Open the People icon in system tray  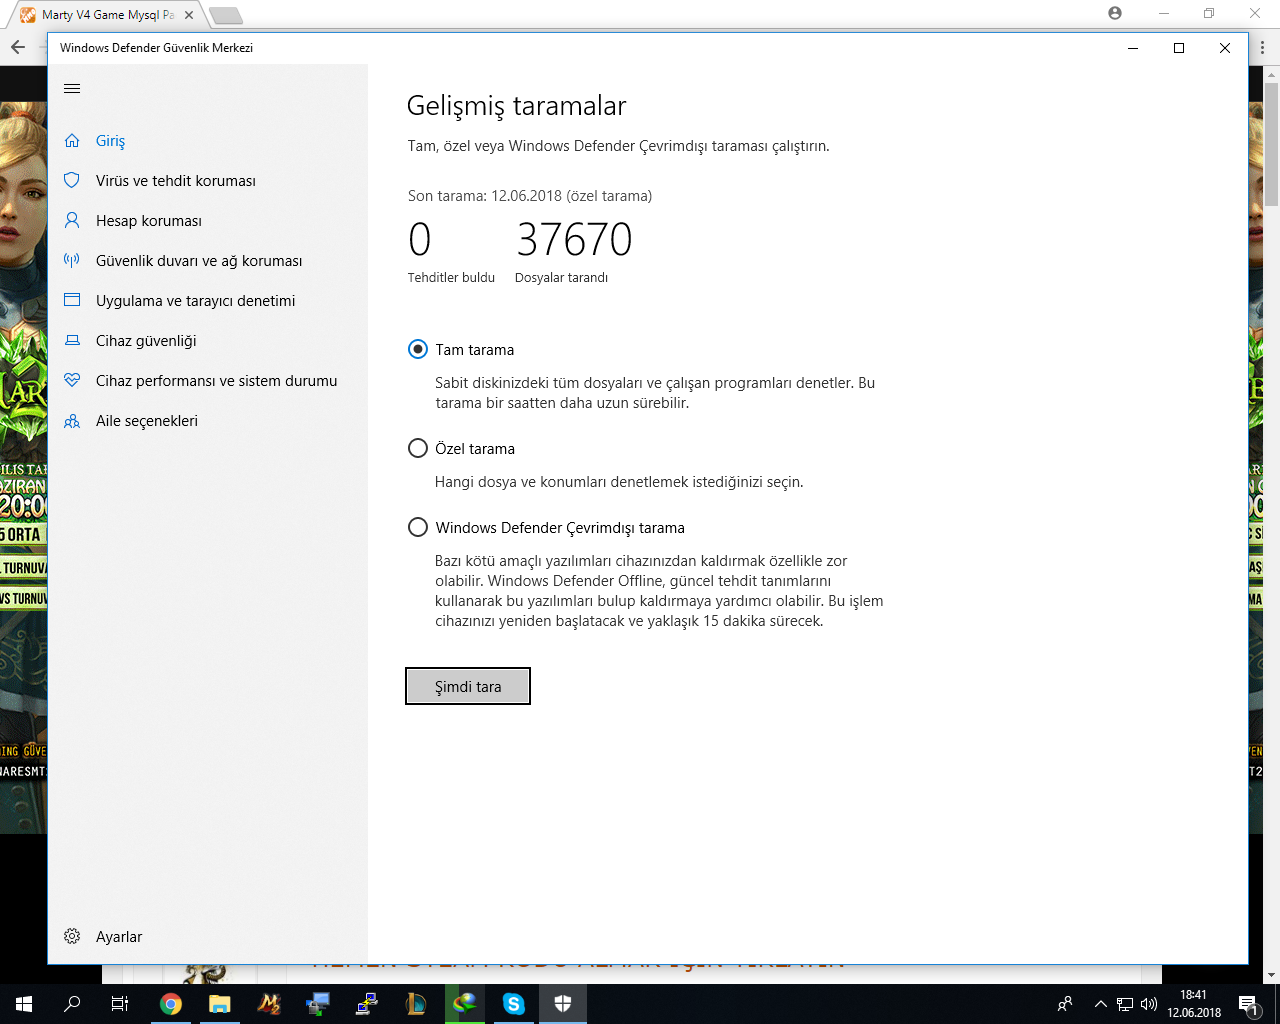coord(1065,1004)
